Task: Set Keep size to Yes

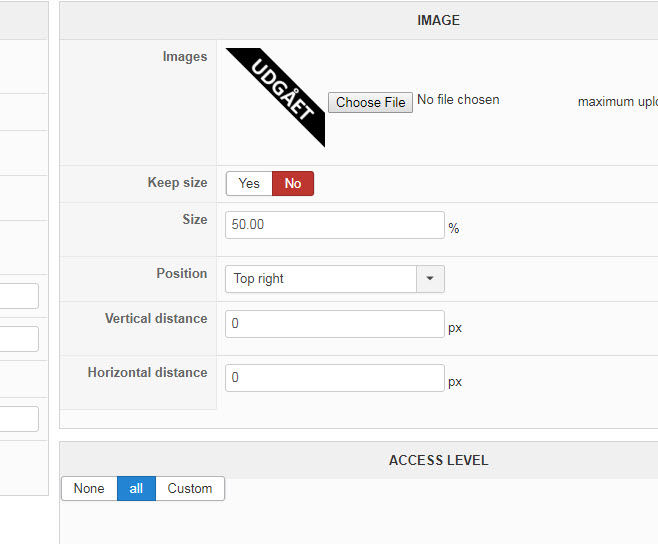Action: [249, 183]
